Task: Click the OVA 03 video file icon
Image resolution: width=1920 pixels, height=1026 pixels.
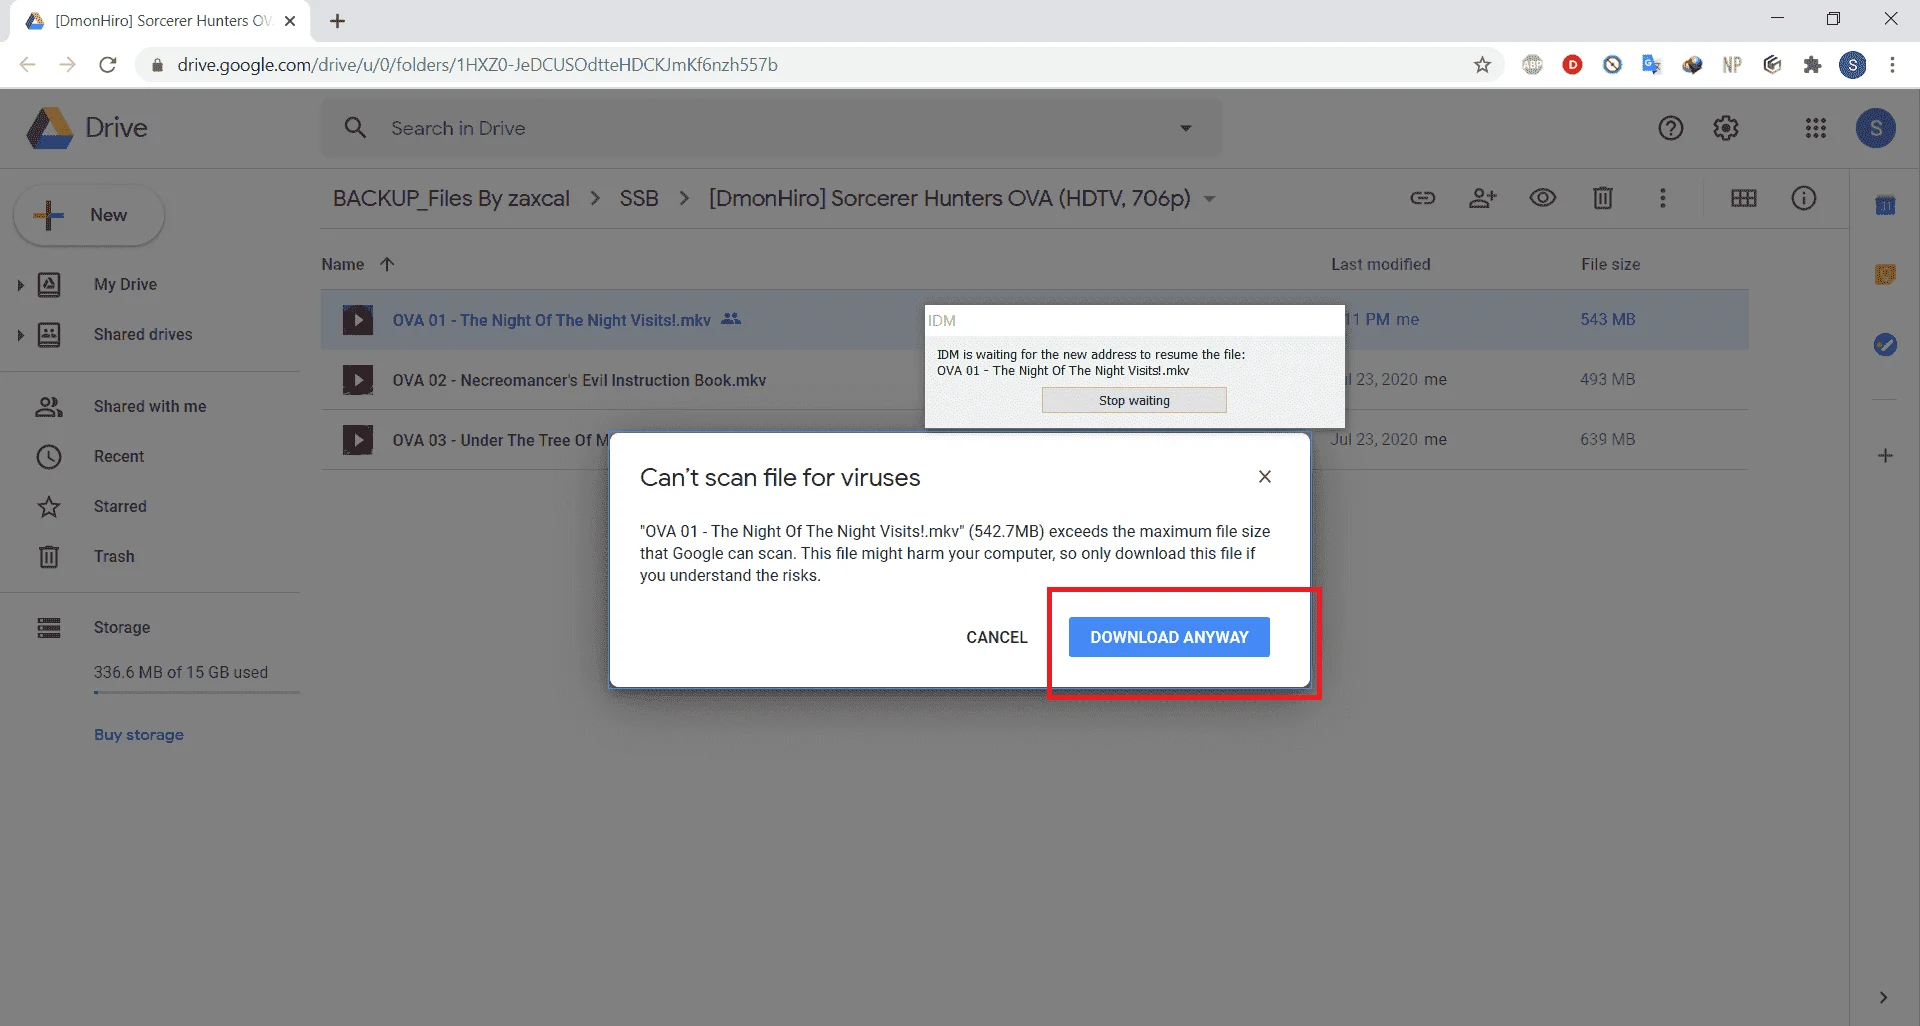Action: [358, 440]
